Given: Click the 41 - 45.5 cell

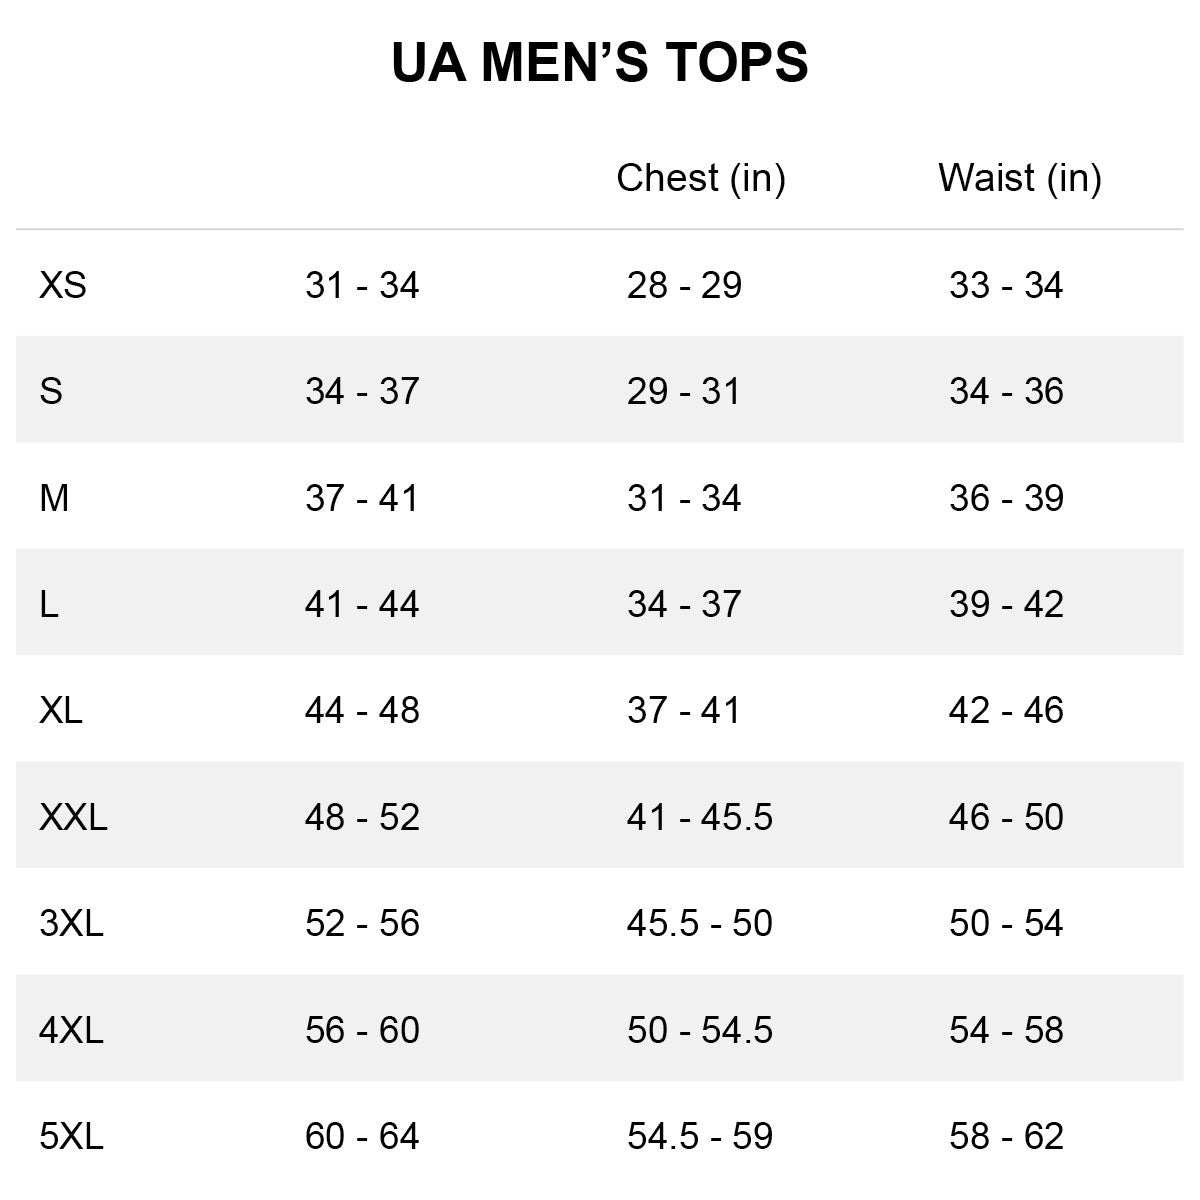Looking at the screenshot, I should coord(699,817).
